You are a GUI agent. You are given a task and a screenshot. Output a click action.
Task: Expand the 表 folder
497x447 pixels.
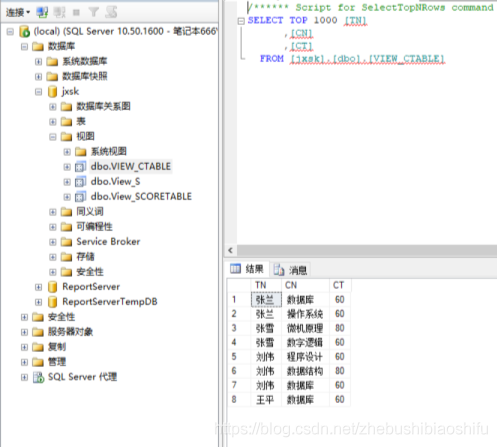pos(53,122)
